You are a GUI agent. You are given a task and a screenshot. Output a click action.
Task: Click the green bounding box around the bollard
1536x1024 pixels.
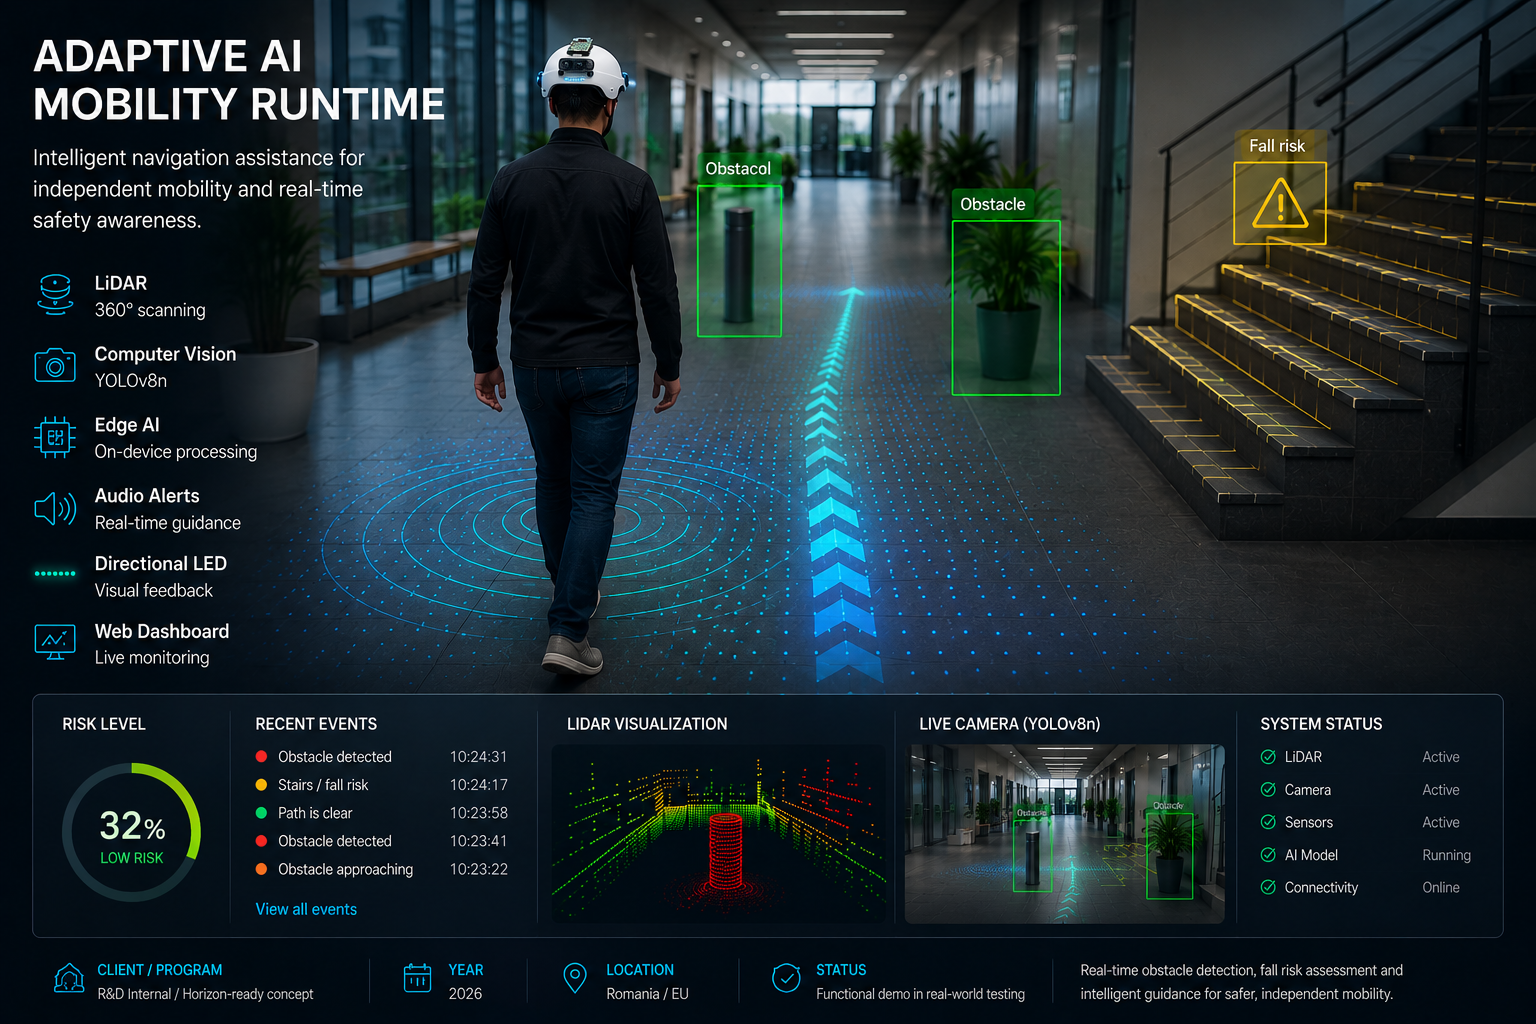pyautogui.click(x=739, y=261)
